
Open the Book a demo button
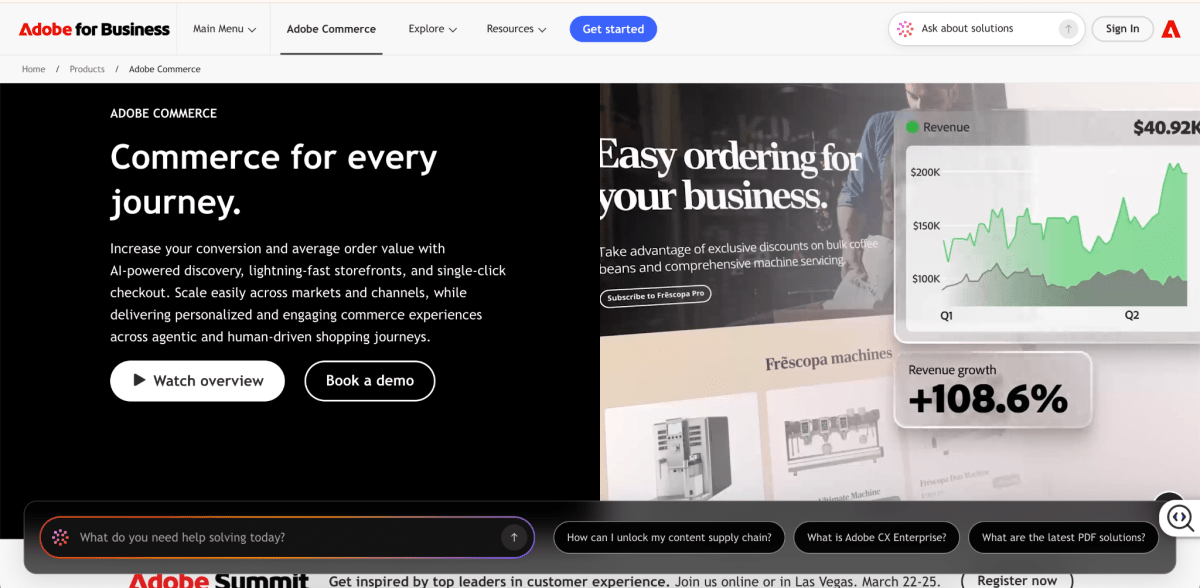370,381
